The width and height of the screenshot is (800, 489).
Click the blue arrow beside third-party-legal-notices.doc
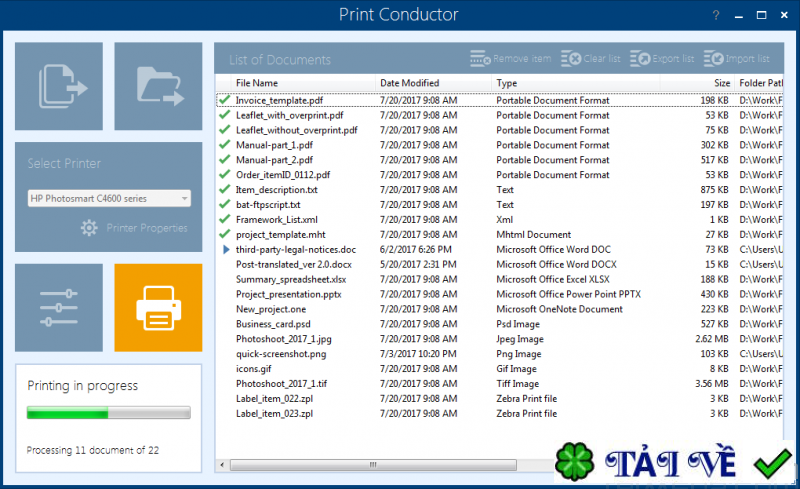(x=226, y=250)
